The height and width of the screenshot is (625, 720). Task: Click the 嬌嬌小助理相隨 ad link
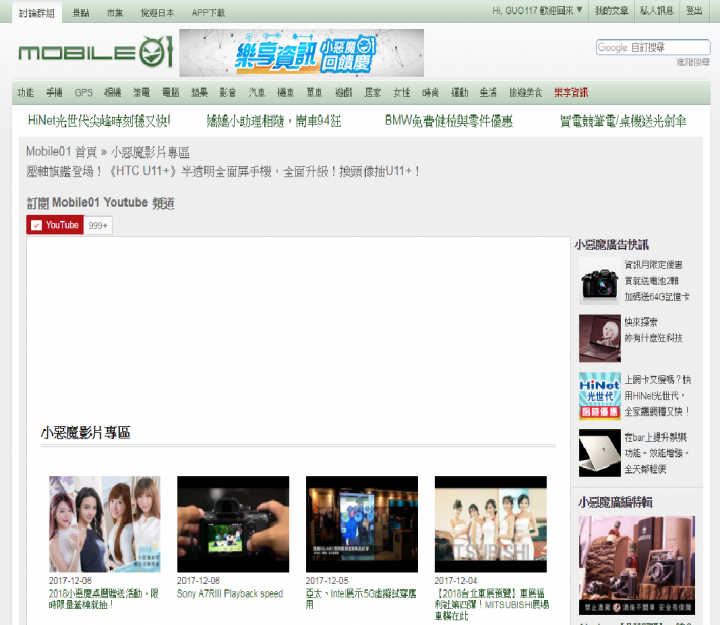click(x=274, y=121)
